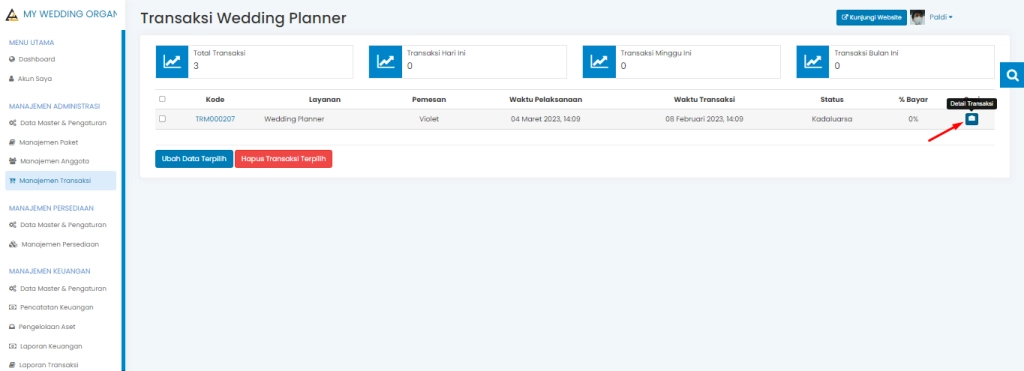1024x371 pixels.
Task: Click Paldi's profile avatar picture
Action: 918,18
